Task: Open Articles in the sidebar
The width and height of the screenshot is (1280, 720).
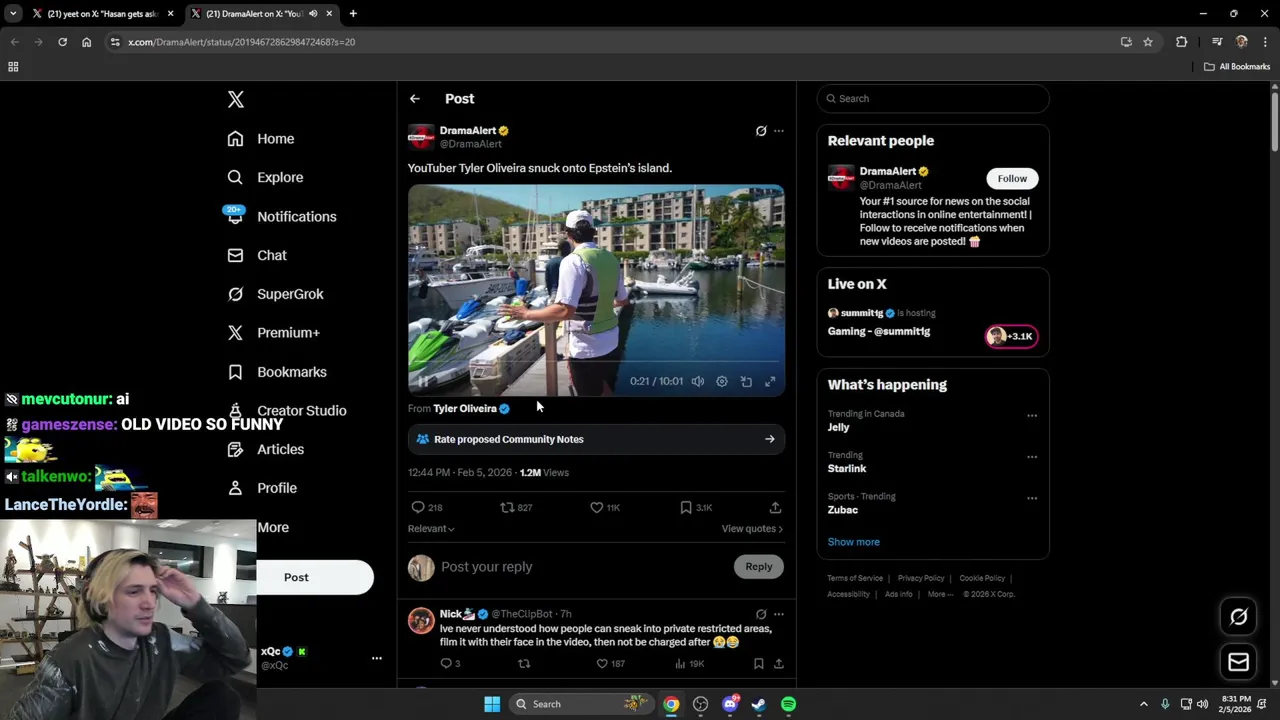Action: pos(266,449)
